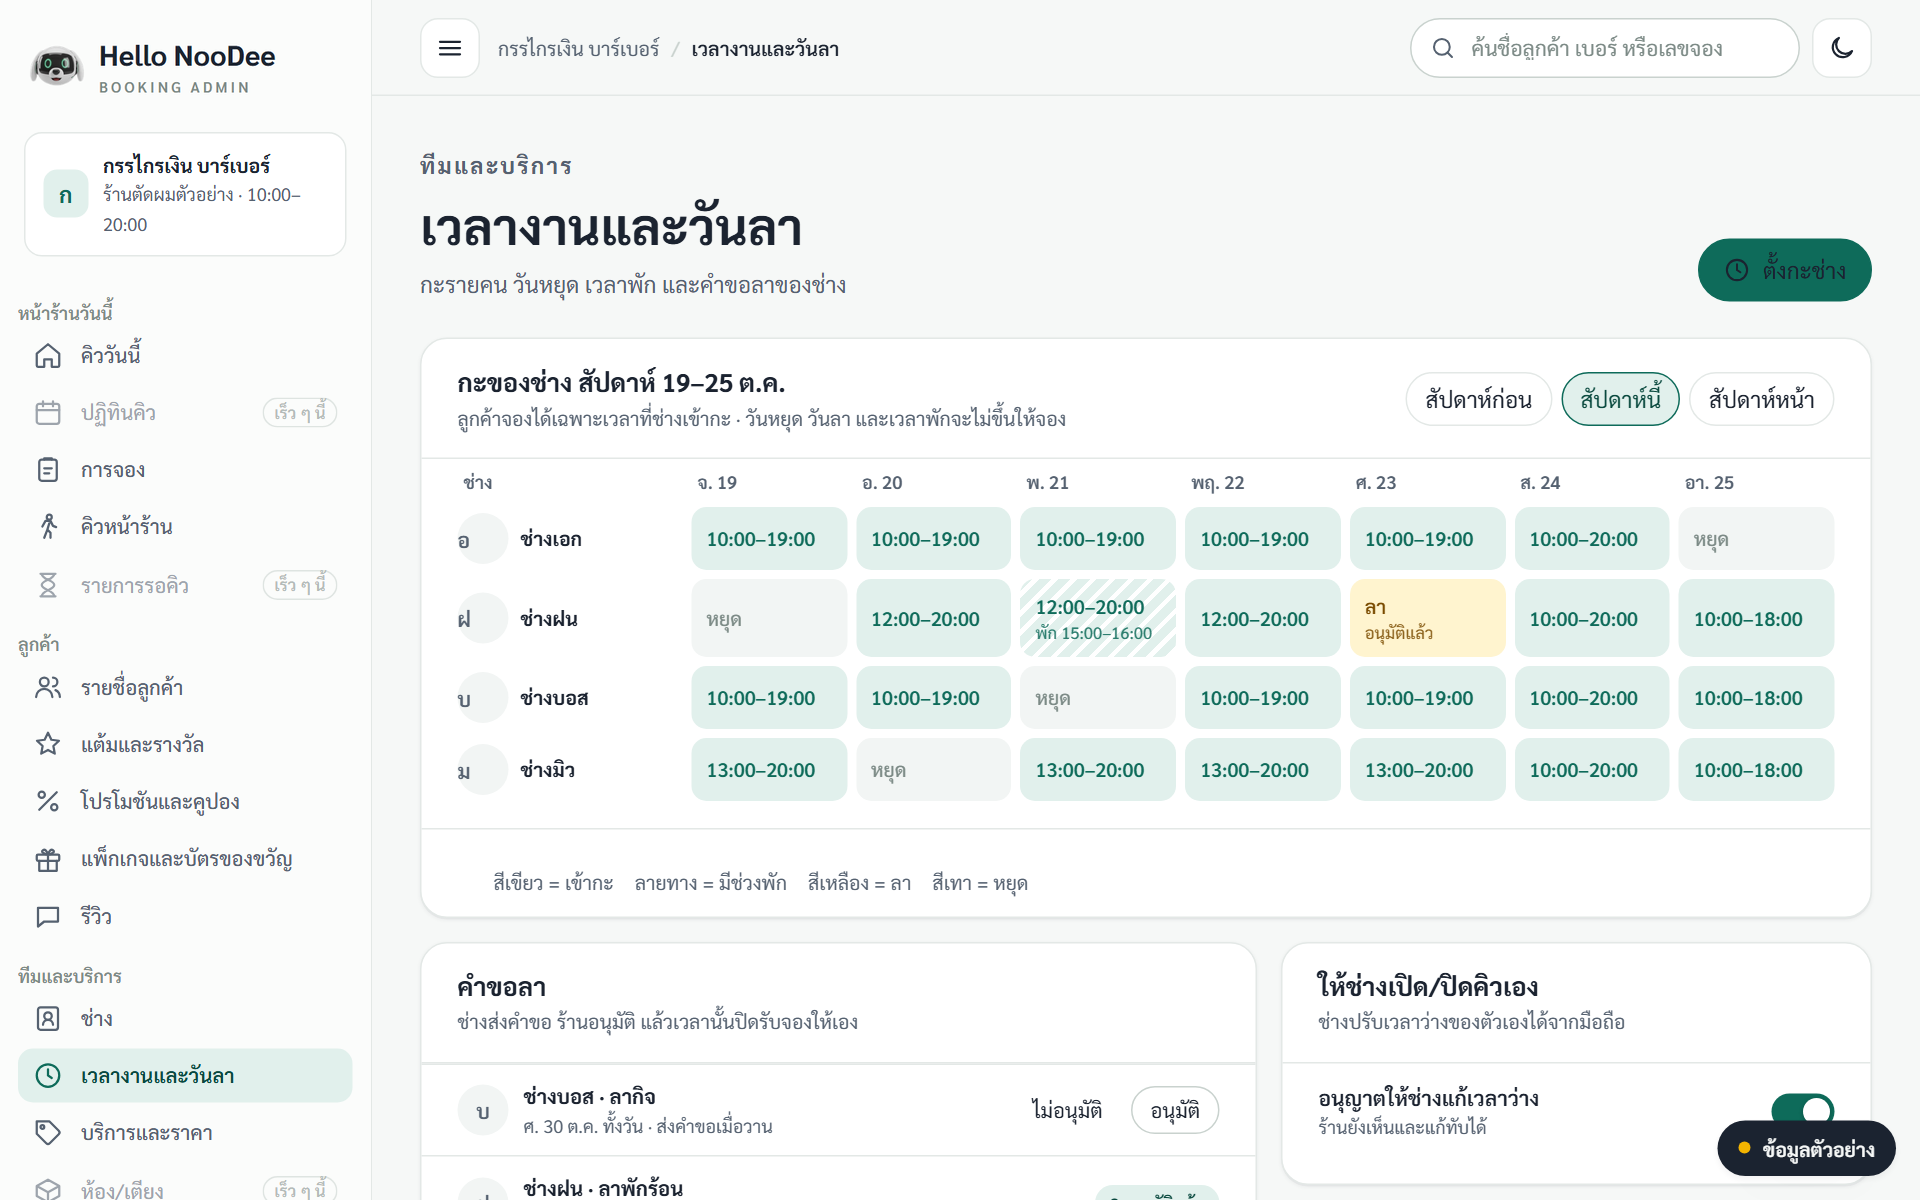This screenshot has height=1200, width=1920.
Task: Click the home icon for คิววันนี้
Action: coord(48,356)
